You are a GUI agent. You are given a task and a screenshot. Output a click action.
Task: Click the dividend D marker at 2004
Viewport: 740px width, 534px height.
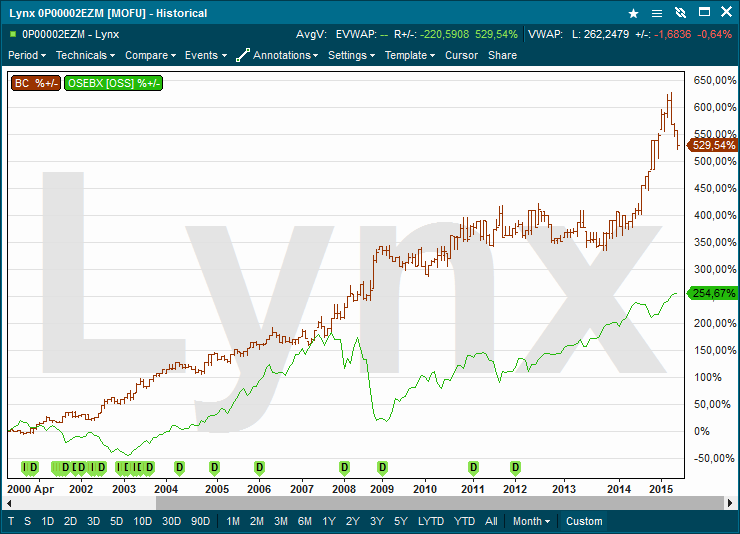pyautogui.click(x=179, y=468)
